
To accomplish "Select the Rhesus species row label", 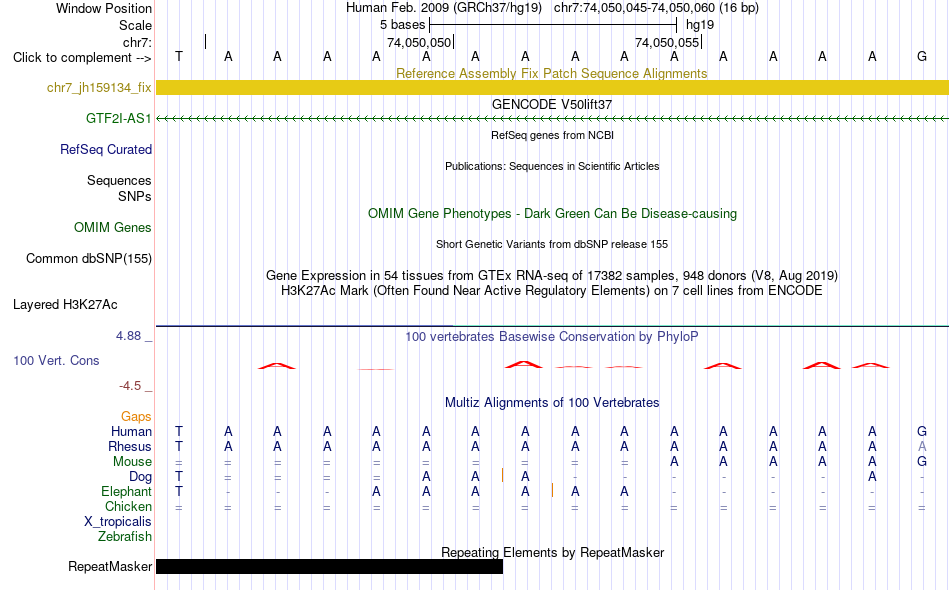I will click(130, 446).
